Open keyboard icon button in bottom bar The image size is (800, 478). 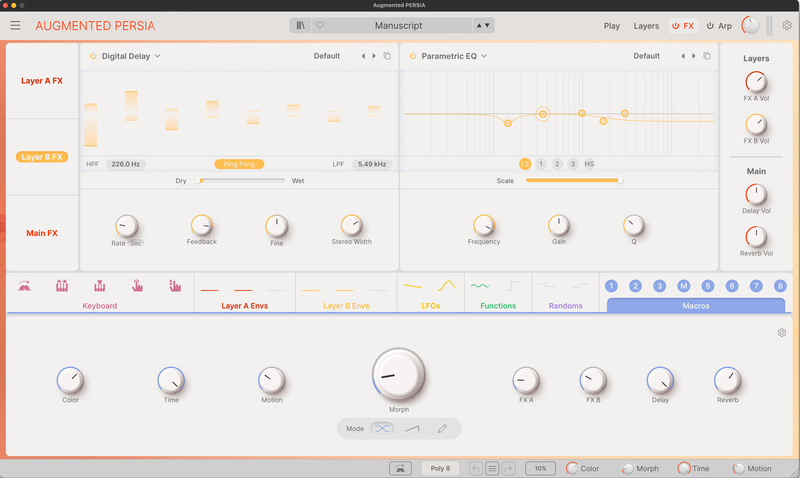pyautogui.click(x=401, y=468)
